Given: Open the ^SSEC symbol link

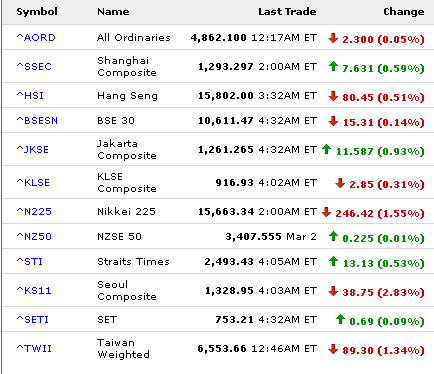Looking at the screenshot, I should (34, 66).
